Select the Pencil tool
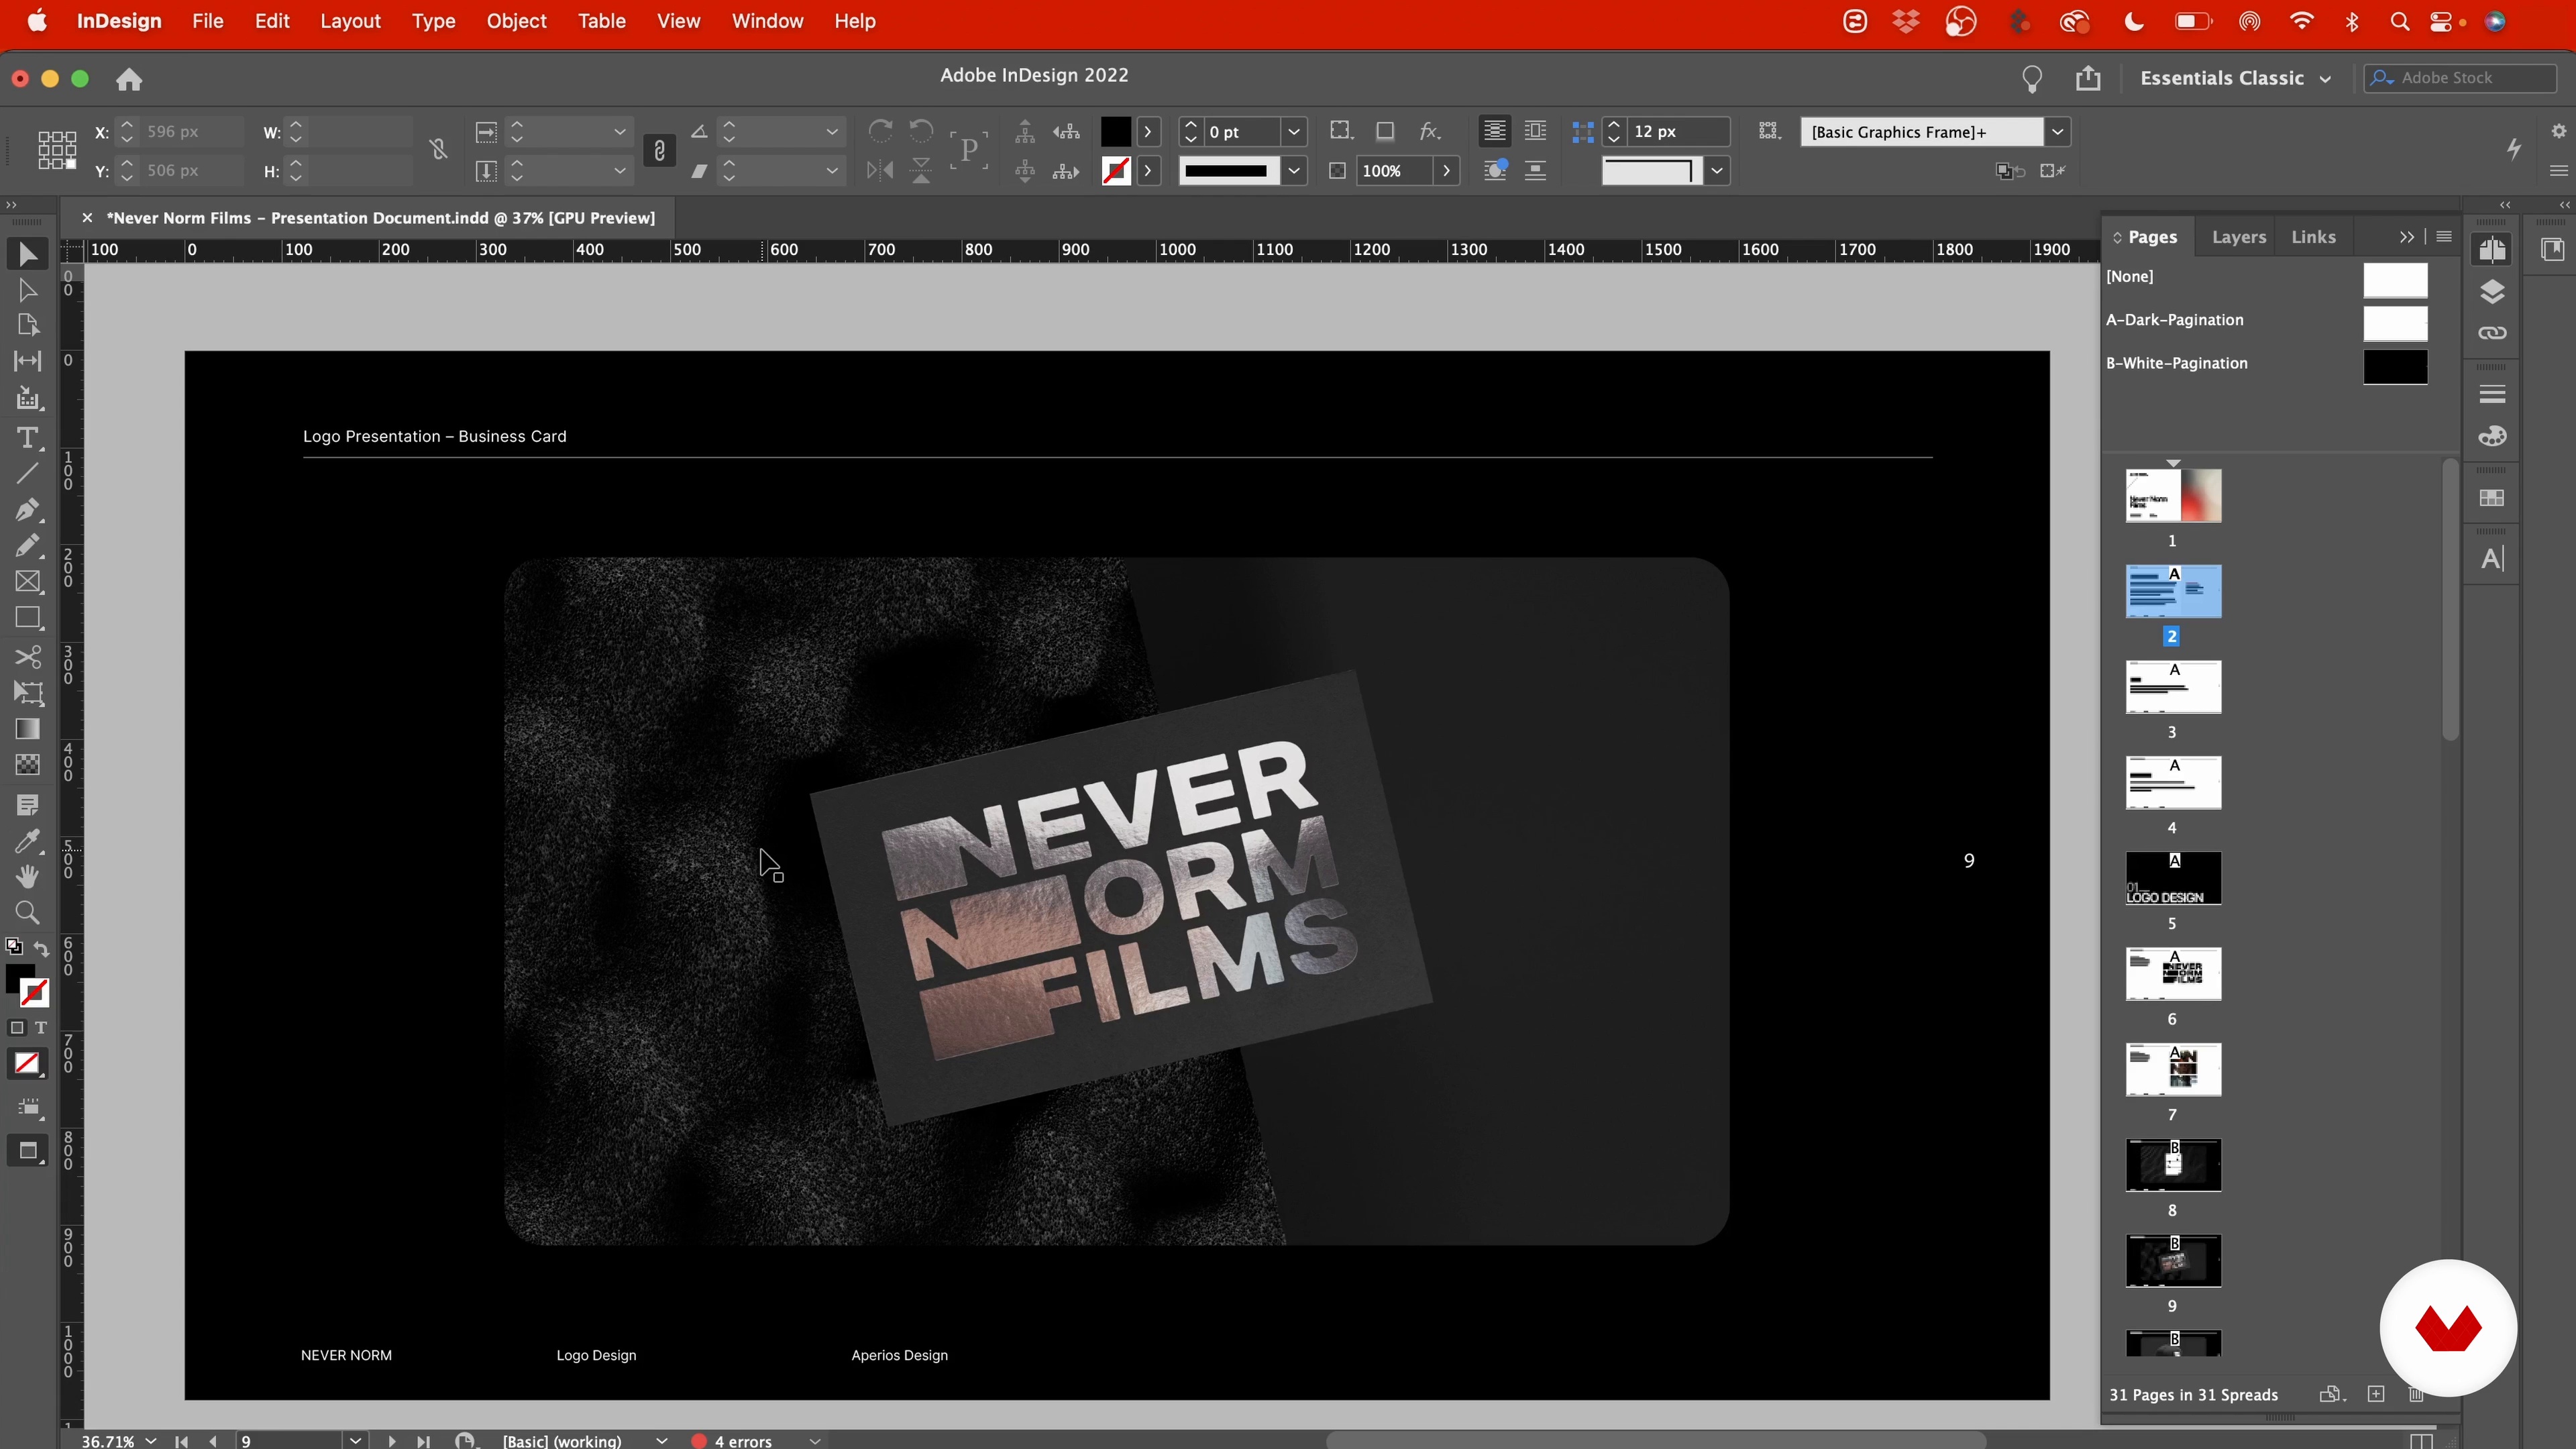 (x=27, y=546)
